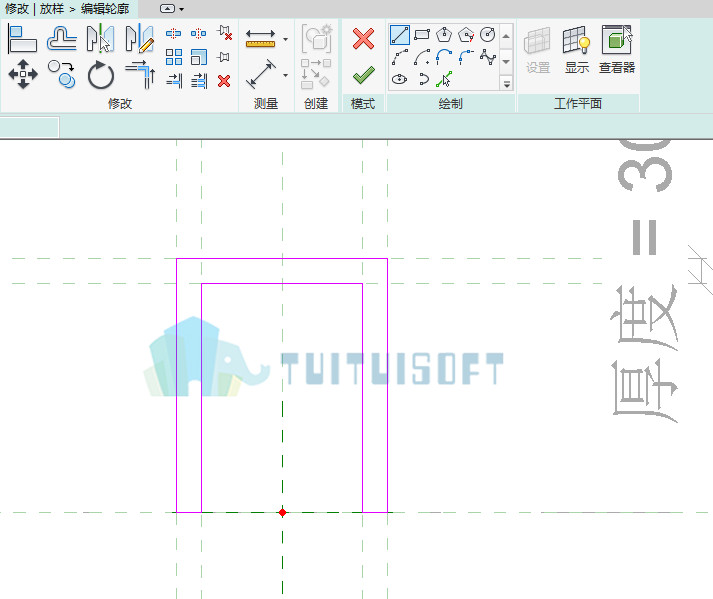Select the Split with Gap tool
This screenshot has width=713, height=599.
tap(199, 33)
